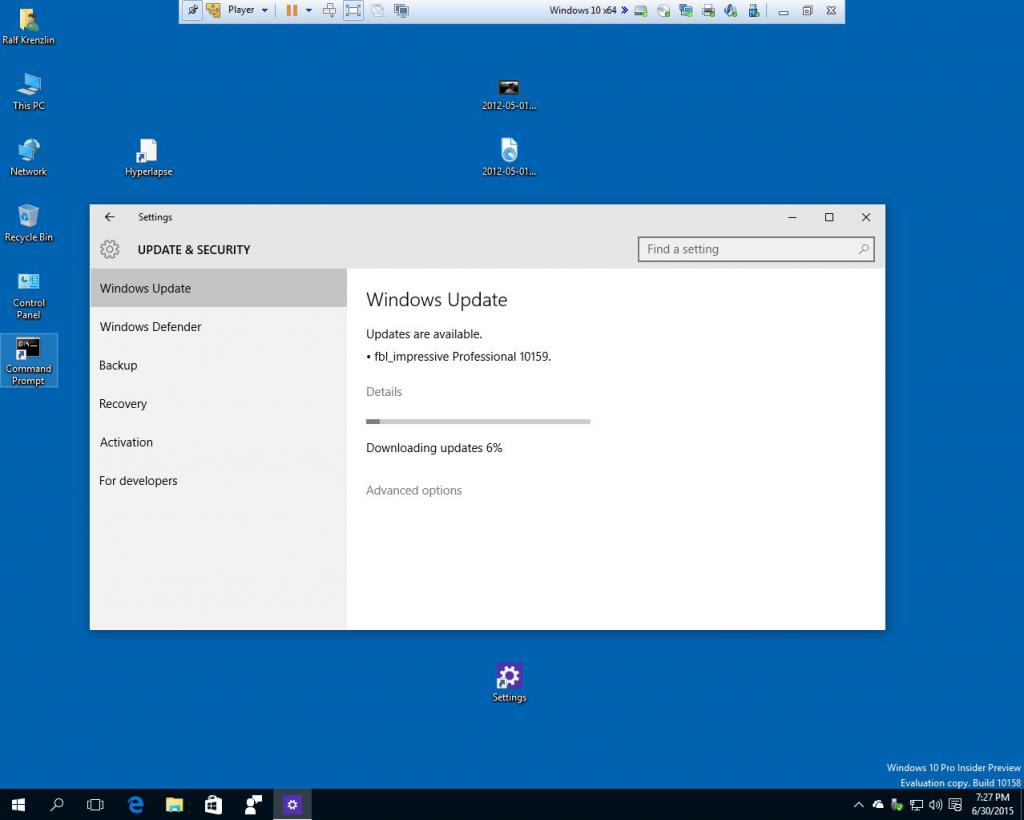Viewport: 1024px width, 820px height.
Task: Click the CD/DVD drive device icon
Action: coord(664,11)
